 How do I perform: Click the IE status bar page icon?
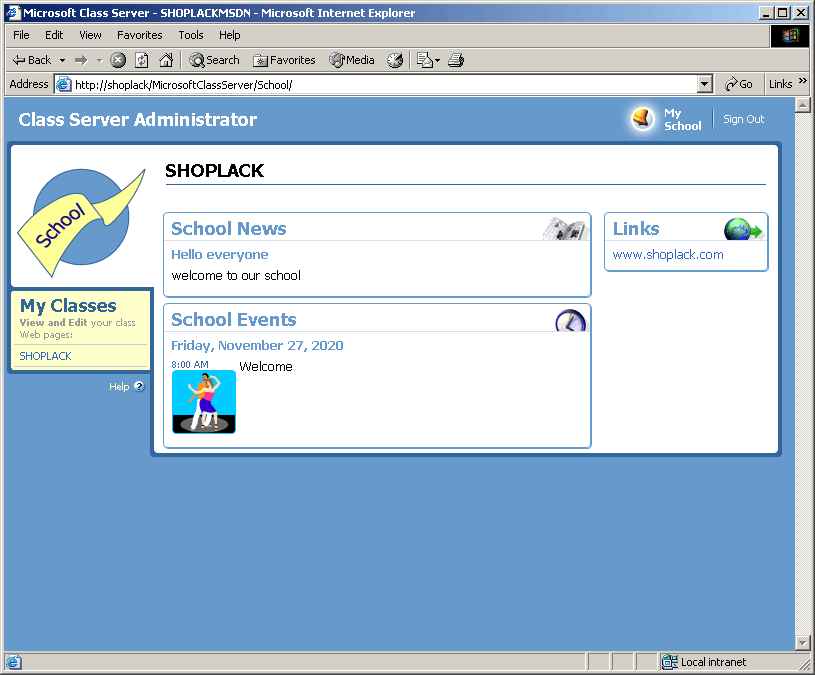tap(13, 661)
